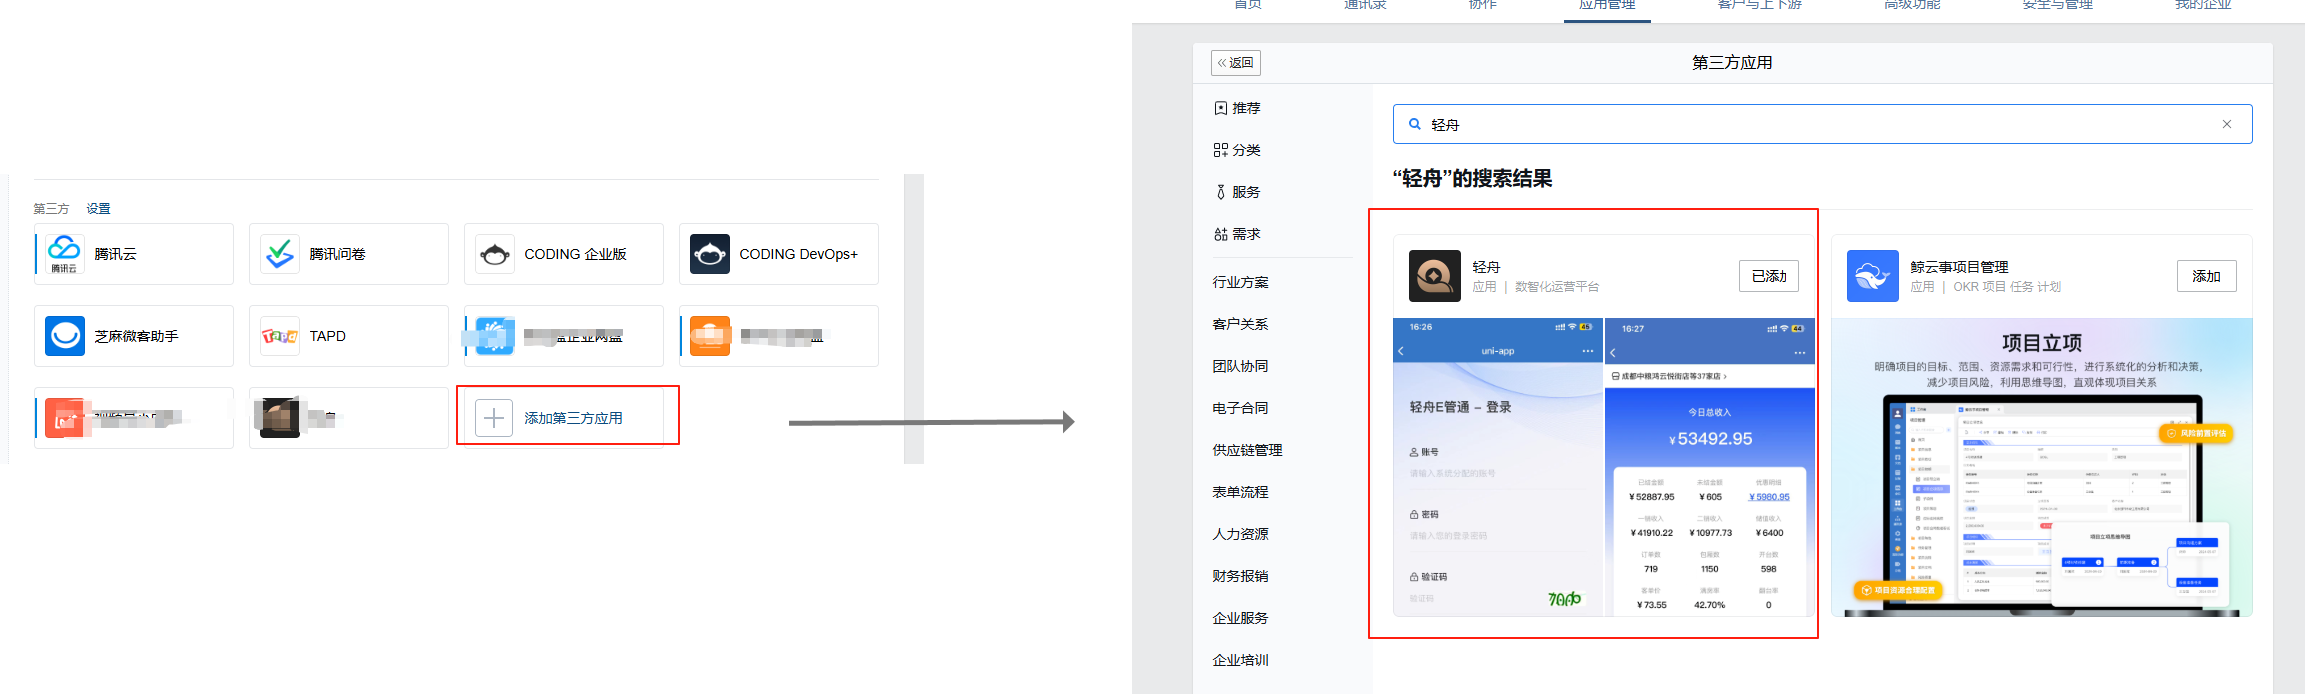This screenshot has height=694, width=2305.
Task: Open the 腾讯问卷 checkmark icon
Action: pyautogui.click(x=280, y=254)
